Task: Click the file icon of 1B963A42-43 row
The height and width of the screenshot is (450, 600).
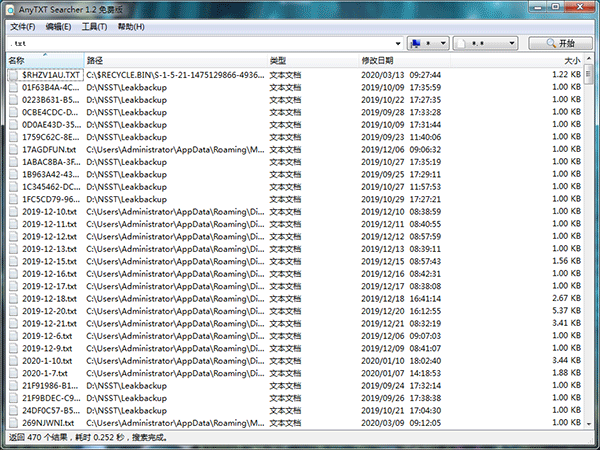Action: pos(13,174)
